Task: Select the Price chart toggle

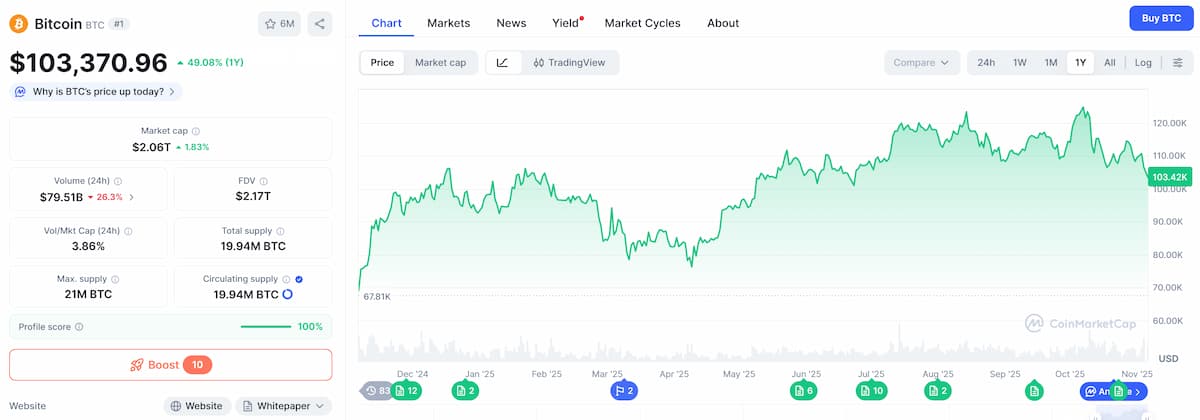Action: (382, 62)
